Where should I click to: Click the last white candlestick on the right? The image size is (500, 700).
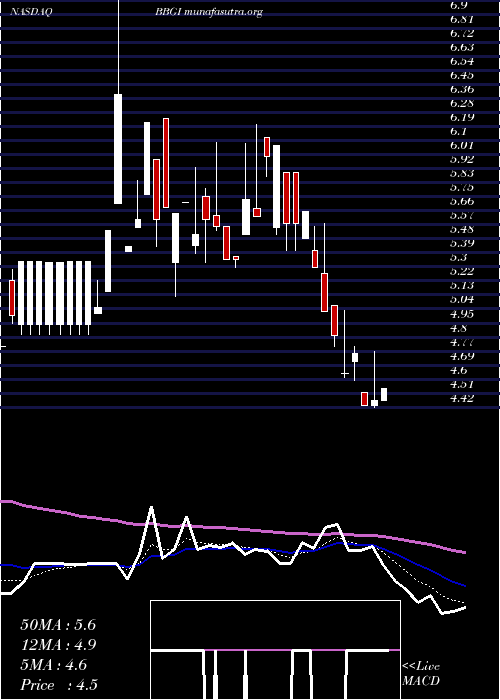(384, 395)
